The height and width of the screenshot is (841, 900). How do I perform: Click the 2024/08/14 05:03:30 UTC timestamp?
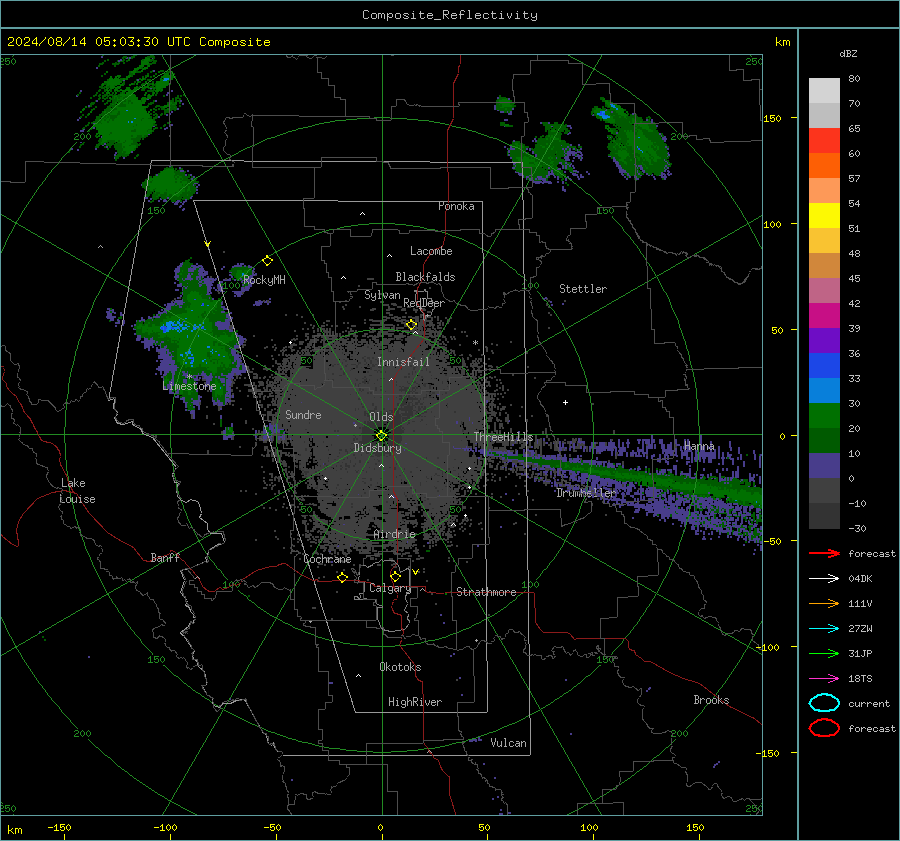click(x=98, y=41)
